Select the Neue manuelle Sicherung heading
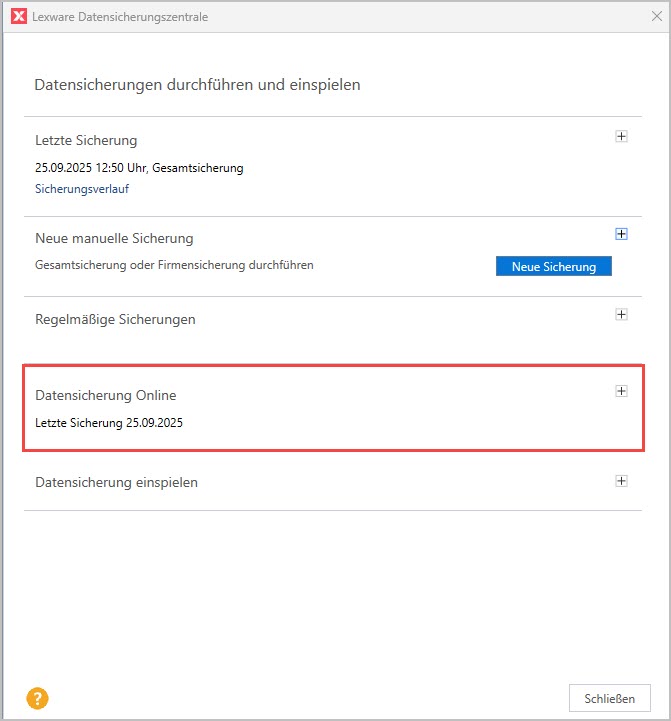 click(114, 238)
